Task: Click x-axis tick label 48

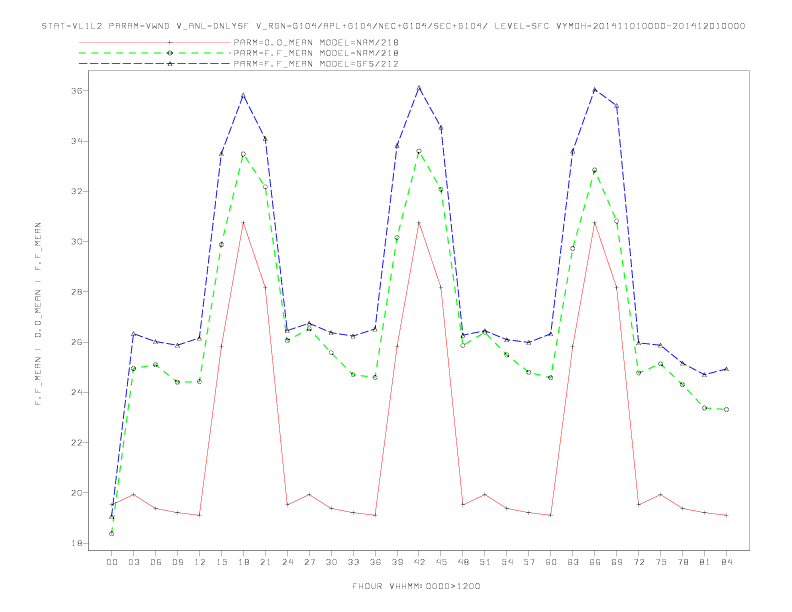Action: pyautogui.click(x=463, y=562)
